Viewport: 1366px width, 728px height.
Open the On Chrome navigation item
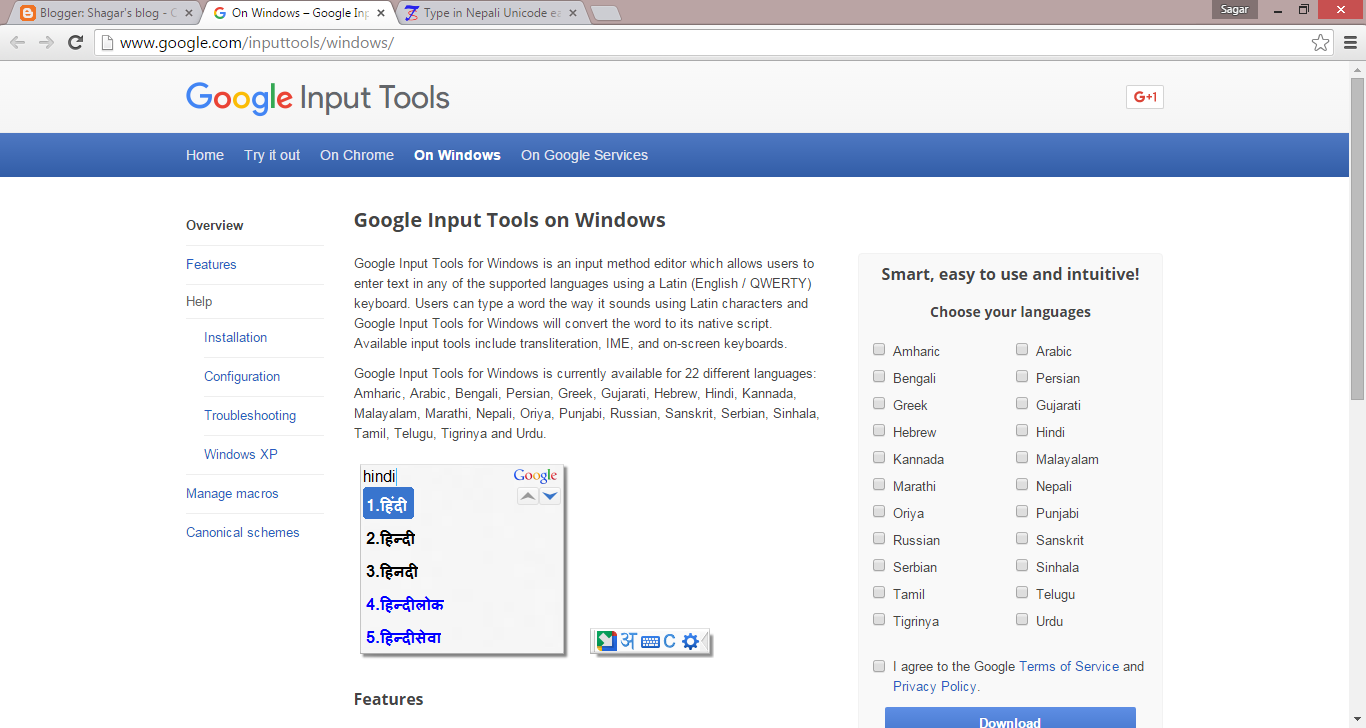tap(356, 155)
